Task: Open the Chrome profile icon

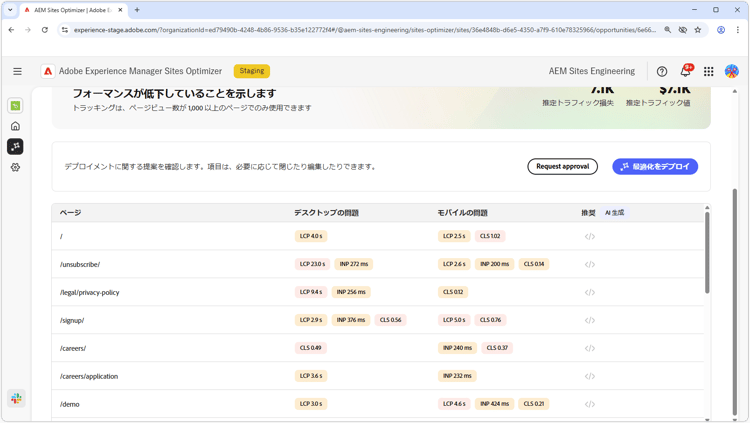Action: (x=721, y=30)
